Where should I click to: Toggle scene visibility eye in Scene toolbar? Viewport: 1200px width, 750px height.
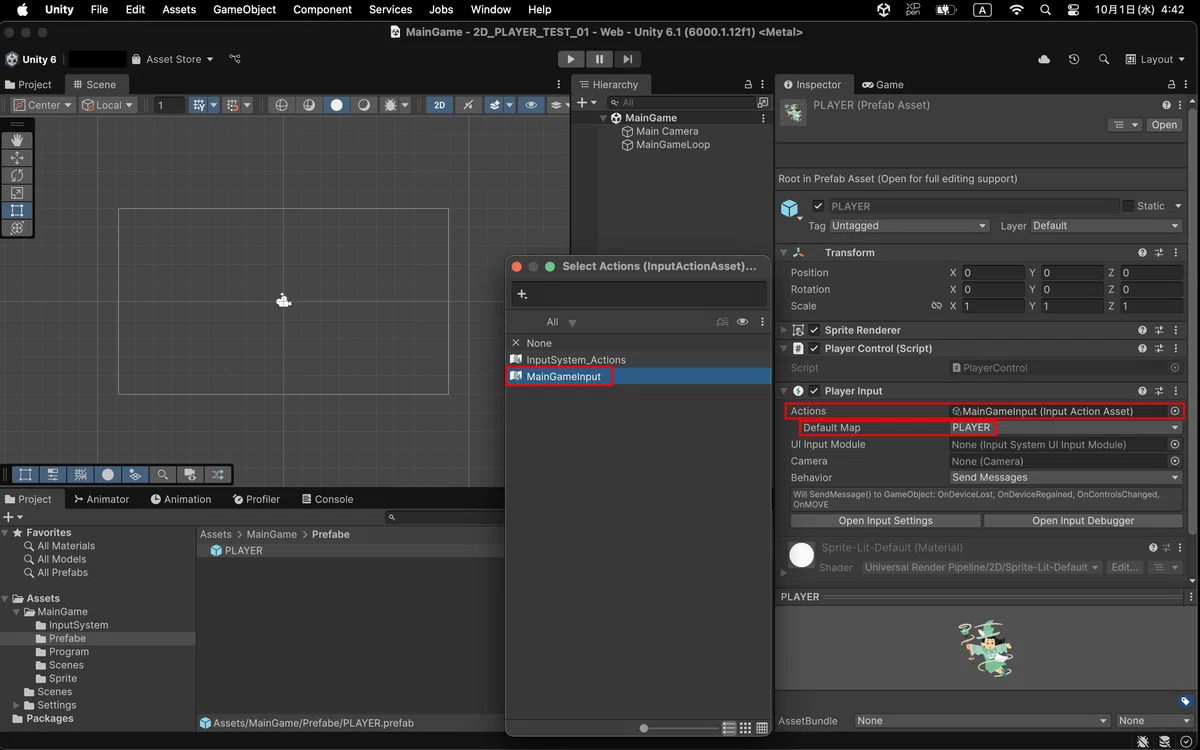[531, 105]
